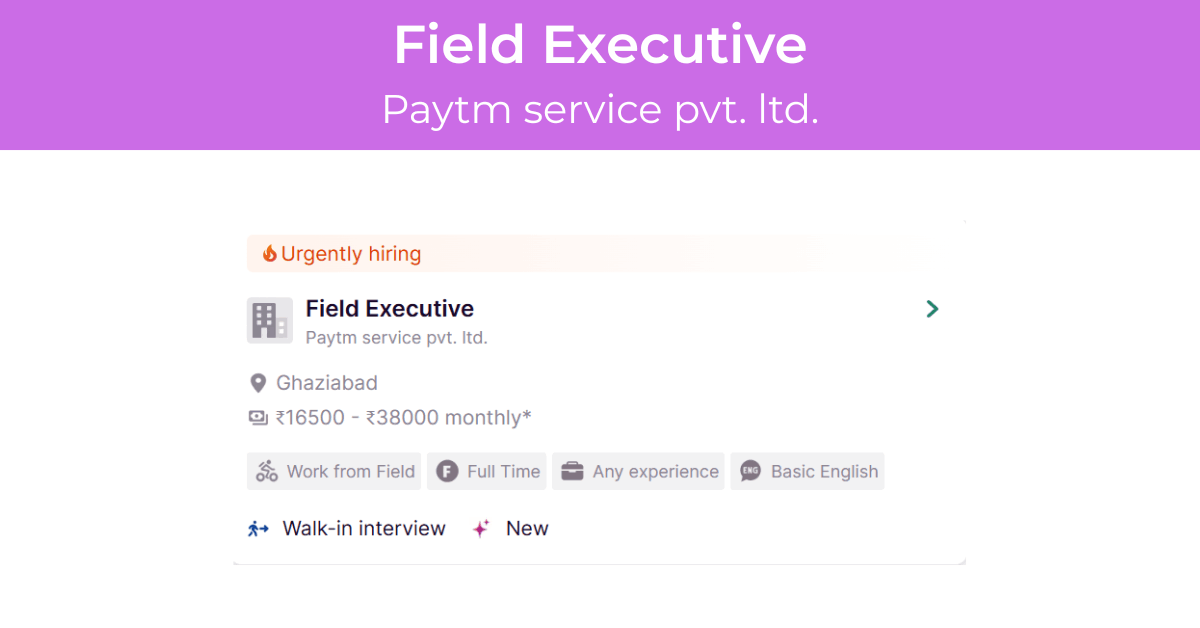Select the Work from Field tag
The height and width of the screenshot is (628, 1200).
coord(334,471)
